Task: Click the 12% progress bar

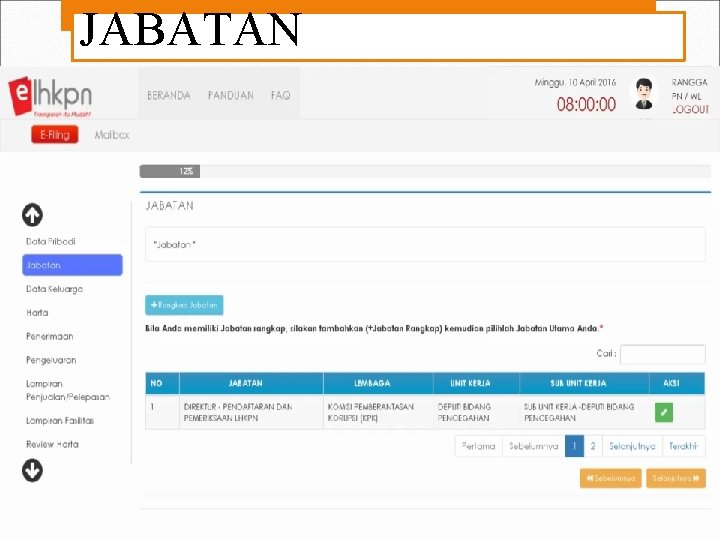Action: pyautogui.click(x=169, y=171)
